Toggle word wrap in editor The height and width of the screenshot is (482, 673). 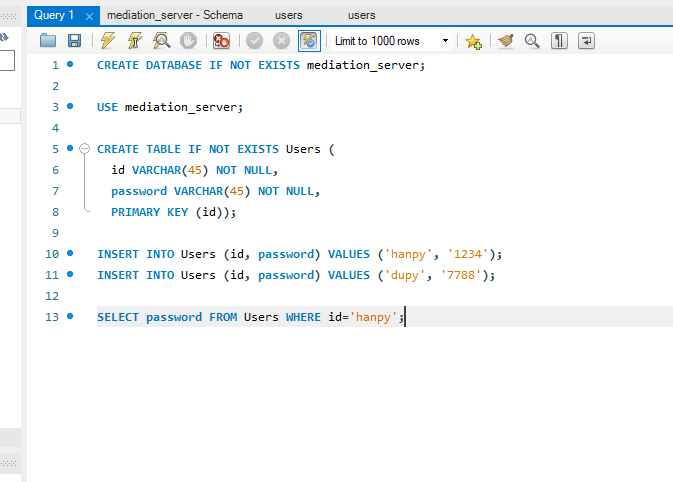point(586,41)
